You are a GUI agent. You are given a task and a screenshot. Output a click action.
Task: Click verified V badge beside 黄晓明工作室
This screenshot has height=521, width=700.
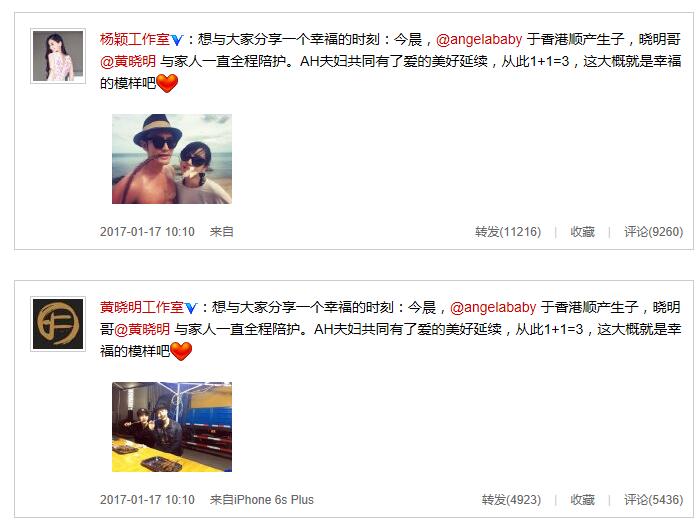[191, 308]
